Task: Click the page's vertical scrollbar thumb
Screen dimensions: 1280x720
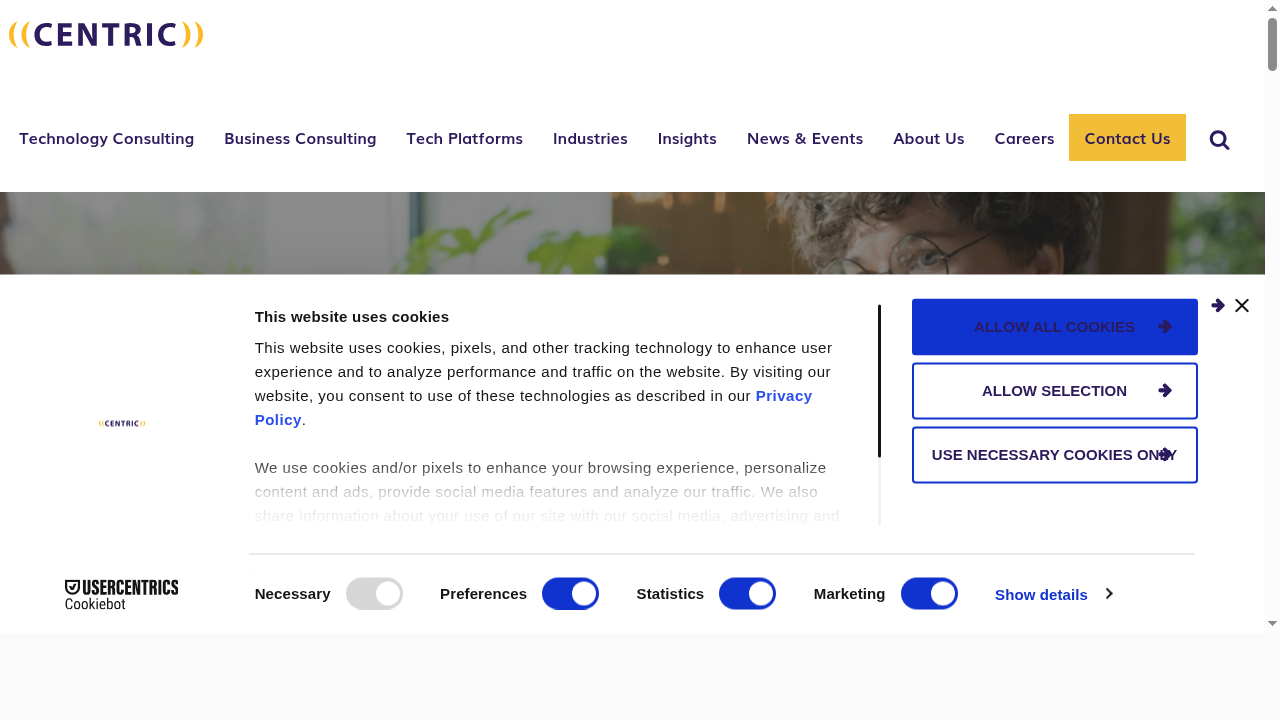Action: tap(1273, 44)
